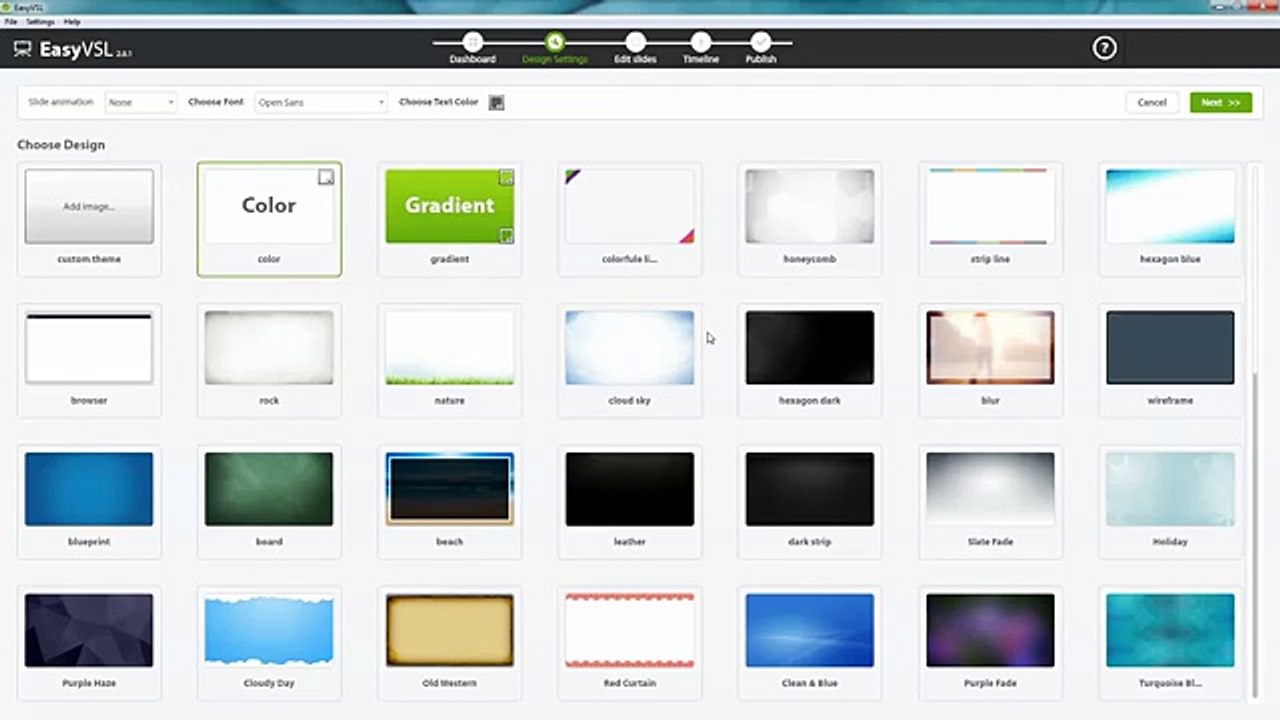Pick the Holiday design

tap(1170, 502)
